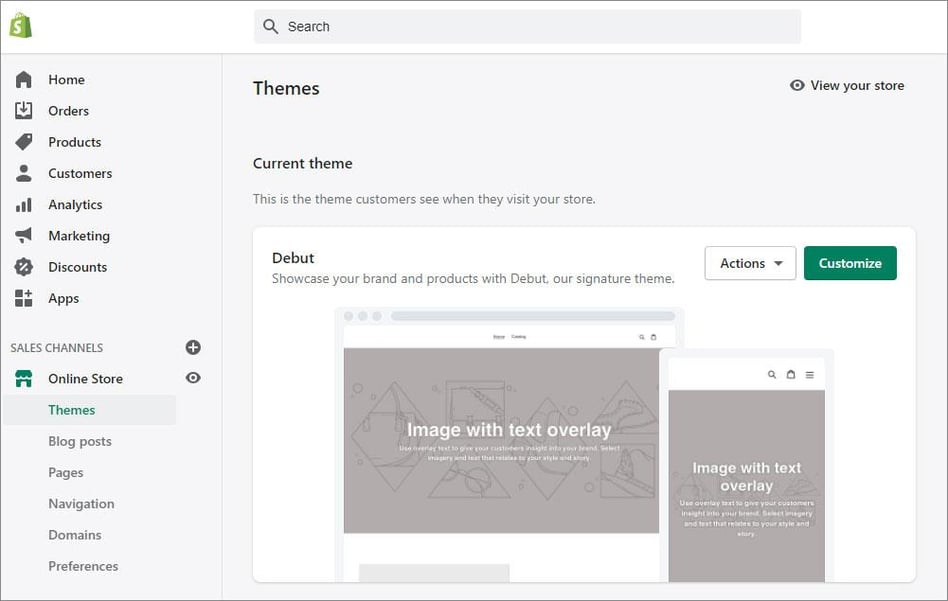This screenshot has width=948, height=601.
Task: Add a sales channel with the plus icon
Action: pos(192,347)
